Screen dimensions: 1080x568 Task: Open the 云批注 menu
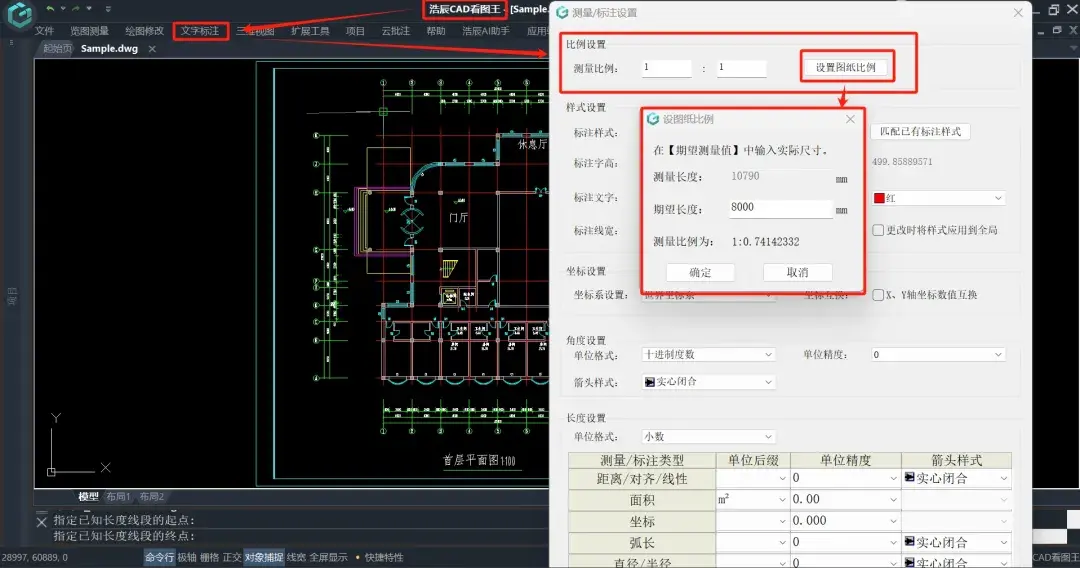[x=395, y=31]
